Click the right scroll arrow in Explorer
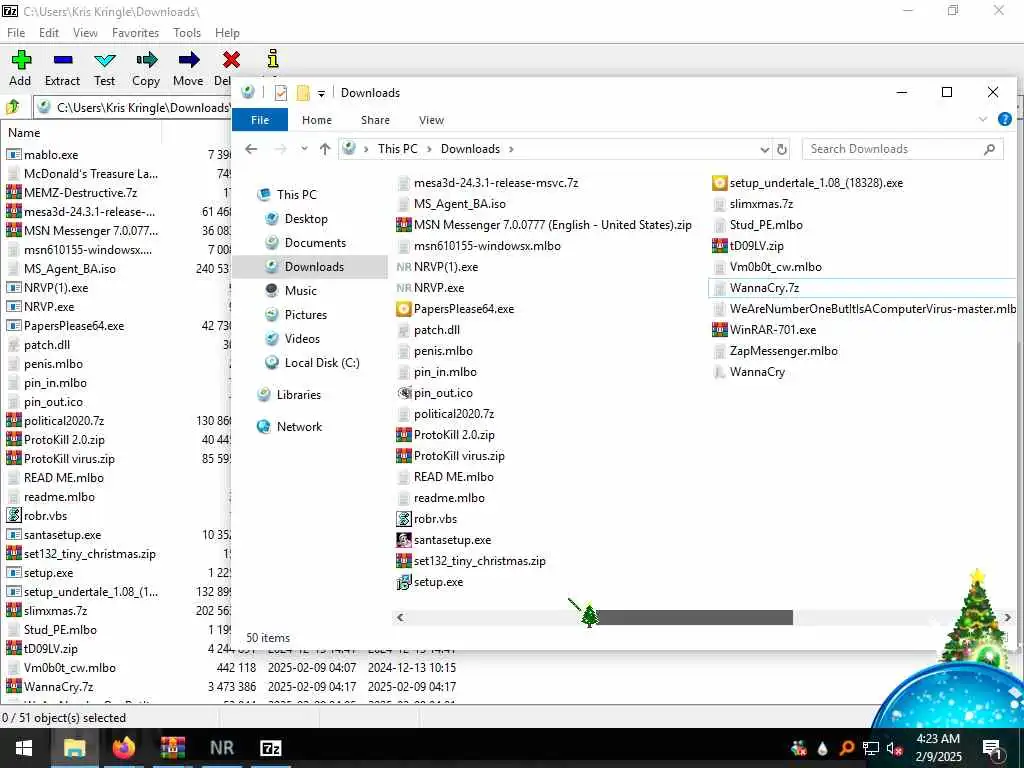The image size is (1024, 768). click(x=1008, y=617)
